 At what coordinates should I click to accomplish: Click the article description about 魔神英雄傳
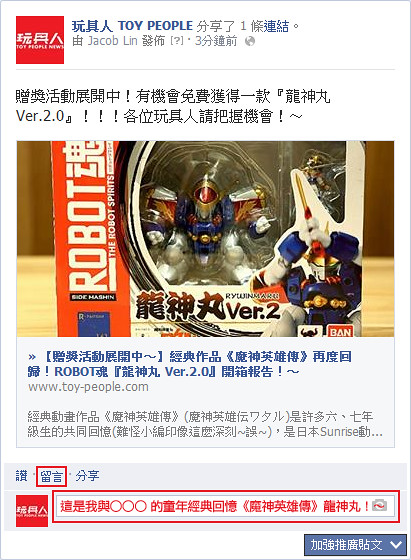click(x=205, y=424)
